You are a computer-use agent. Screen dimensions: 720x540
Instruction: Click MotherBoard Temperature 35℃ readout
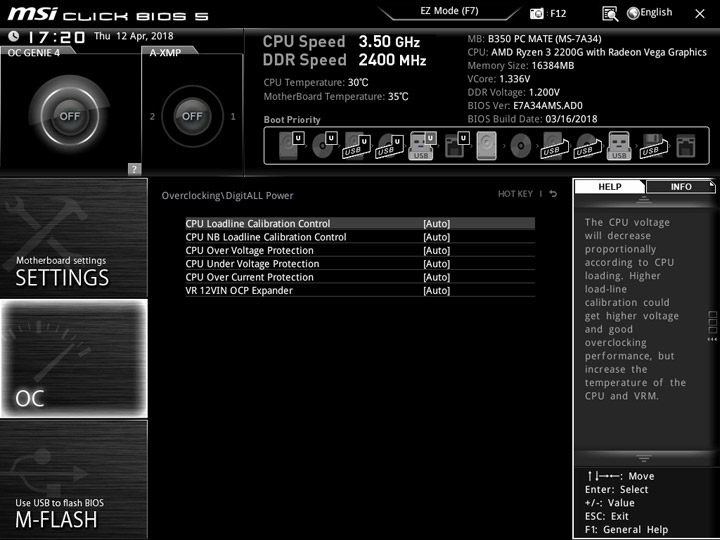pos(336,96)
